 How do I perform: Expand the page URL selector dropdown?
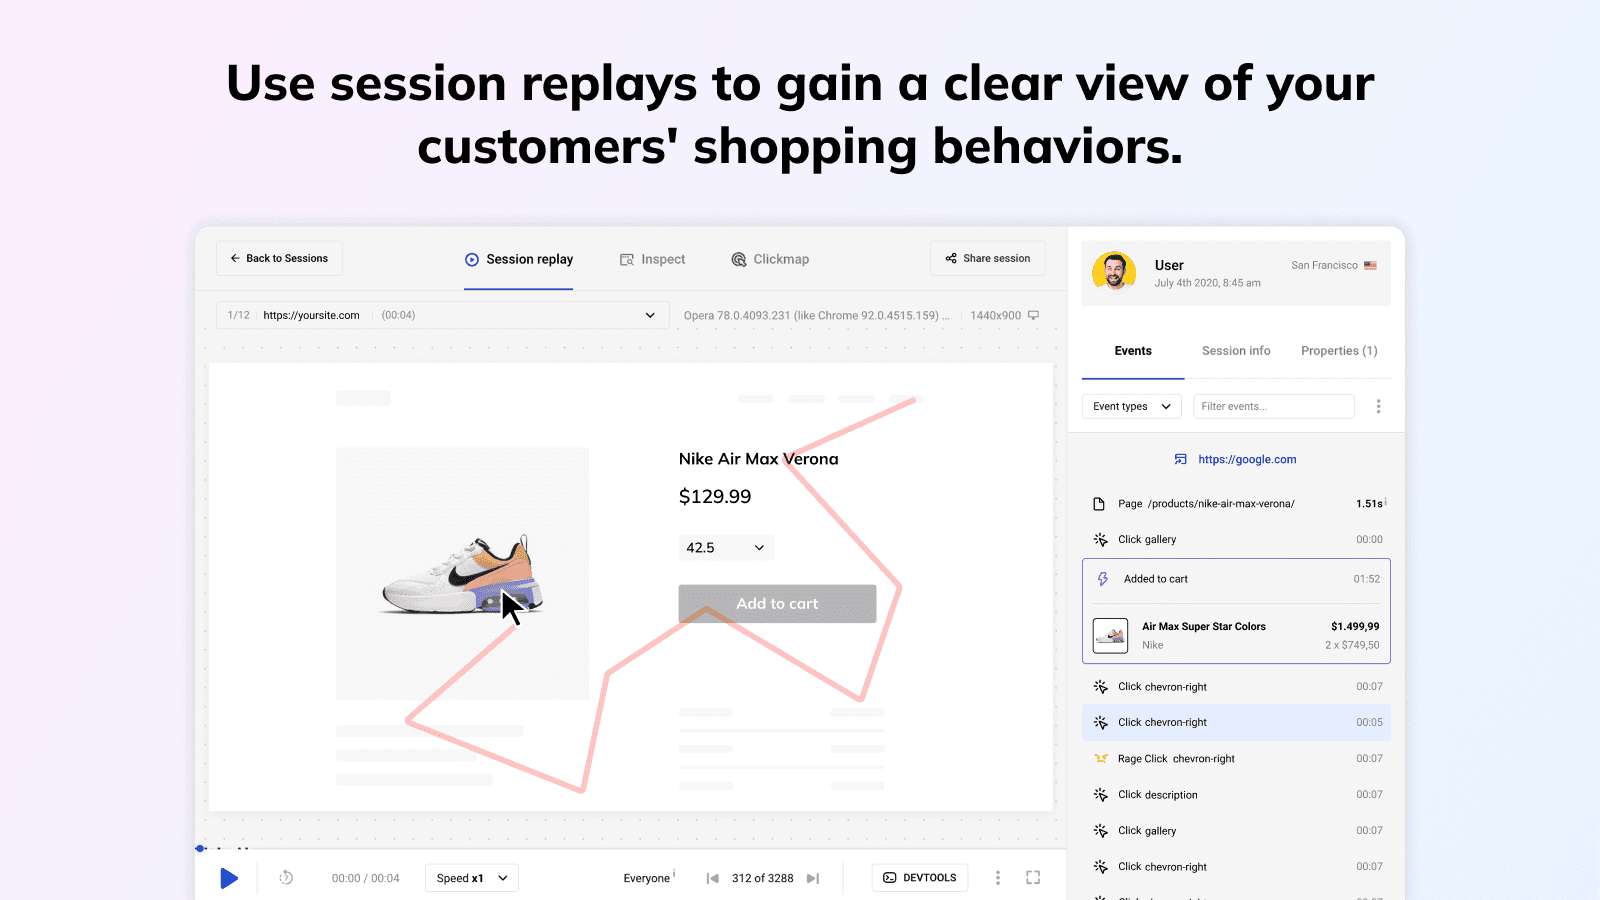coord(650,315)
